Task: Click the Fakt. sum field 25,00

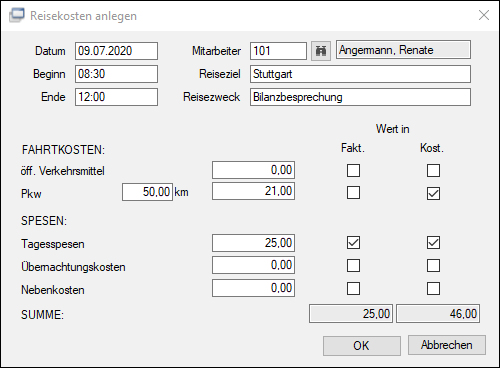Action: (x=351, y=313)
